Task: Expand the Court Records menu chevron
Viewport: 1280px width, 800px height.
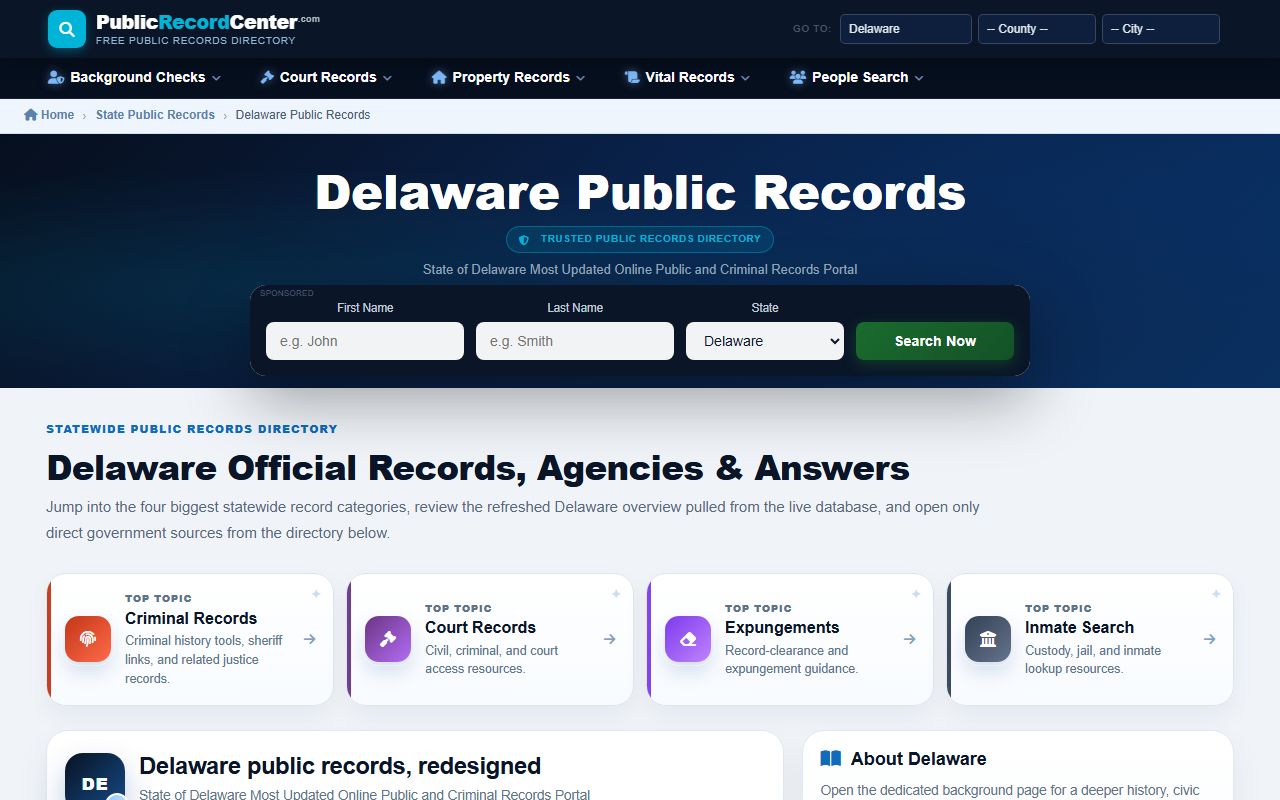Action: 387,78
